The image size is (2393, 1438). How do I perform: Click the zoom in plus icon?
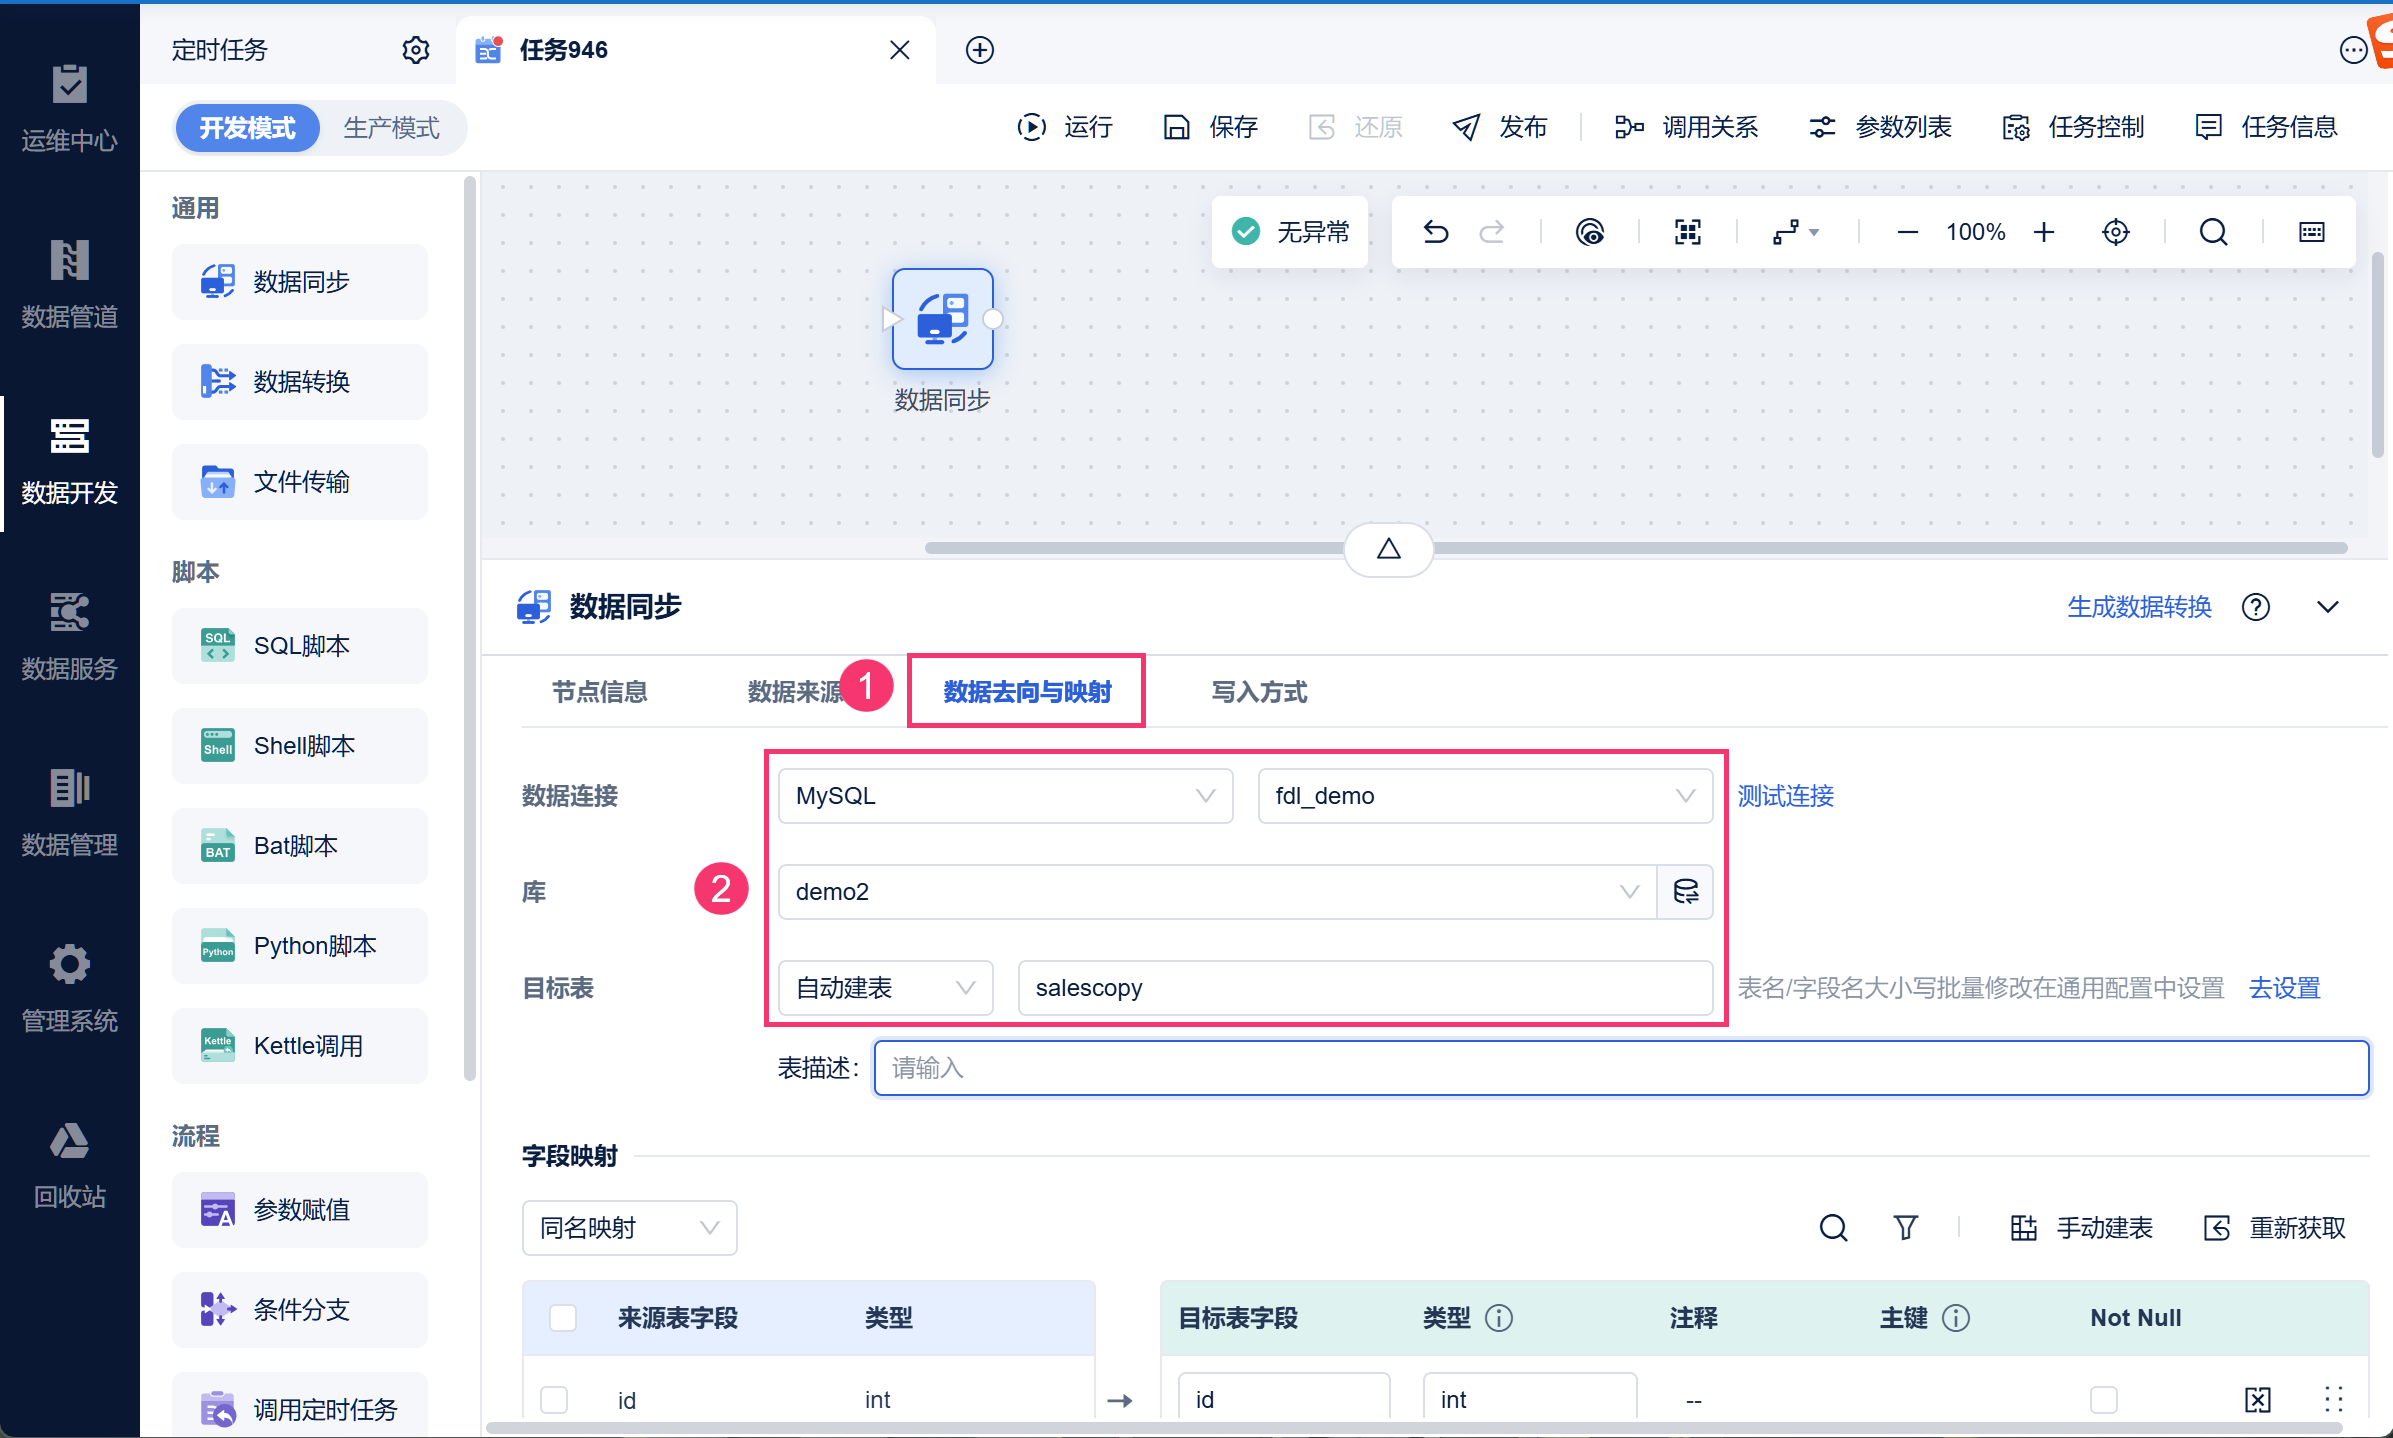point(2044,232)
